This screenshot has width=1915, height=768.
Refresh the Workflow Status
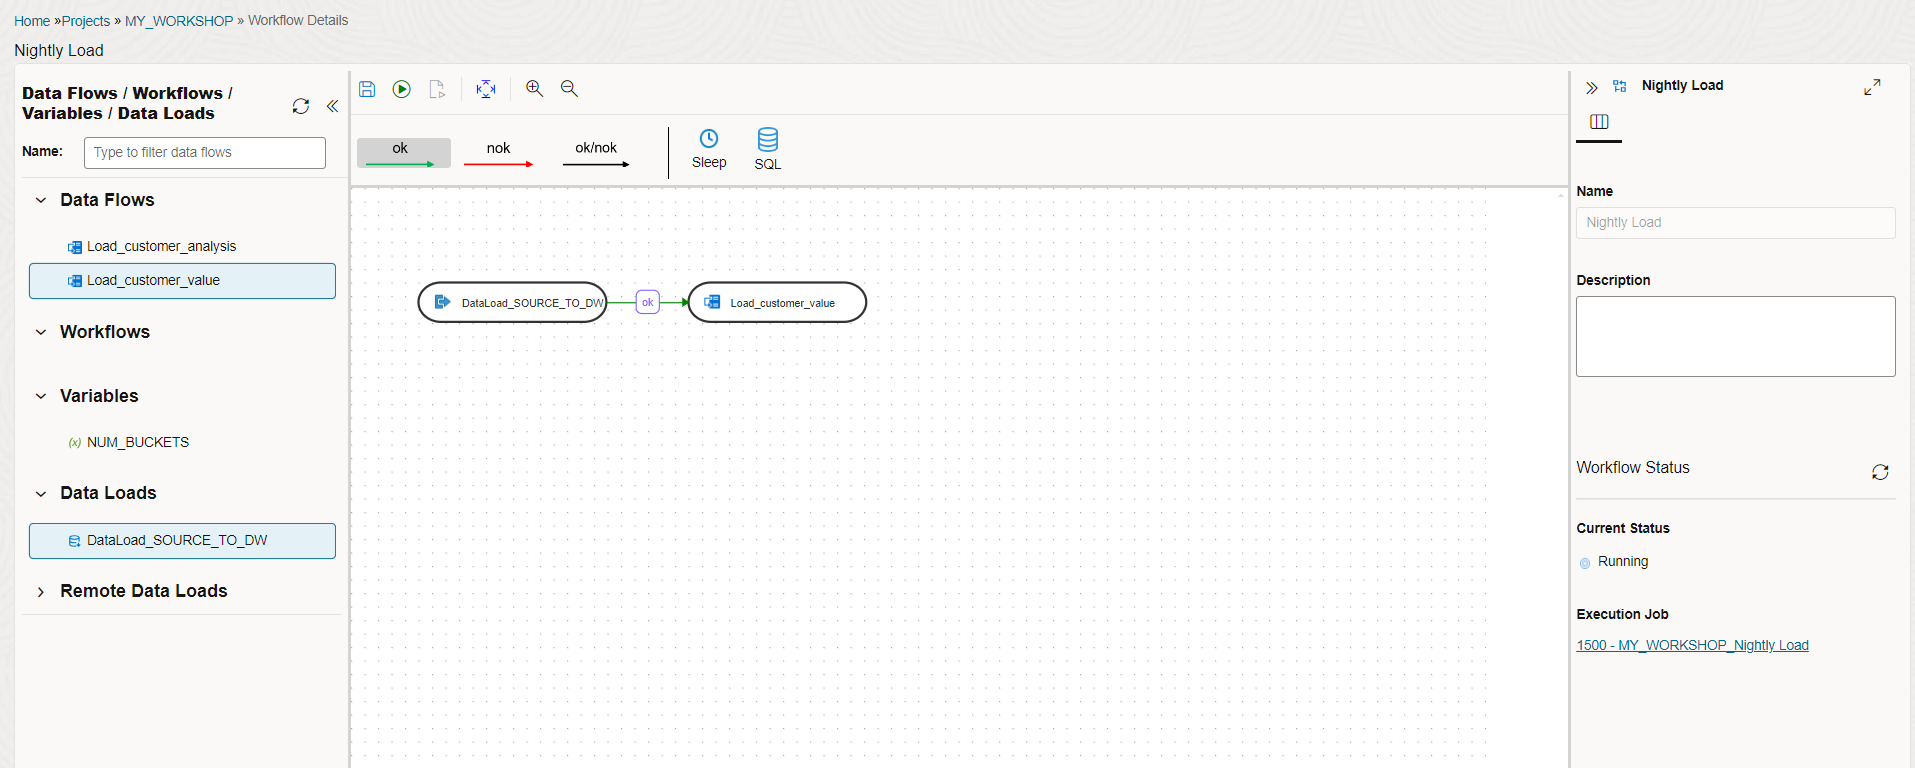[1880, 472]
